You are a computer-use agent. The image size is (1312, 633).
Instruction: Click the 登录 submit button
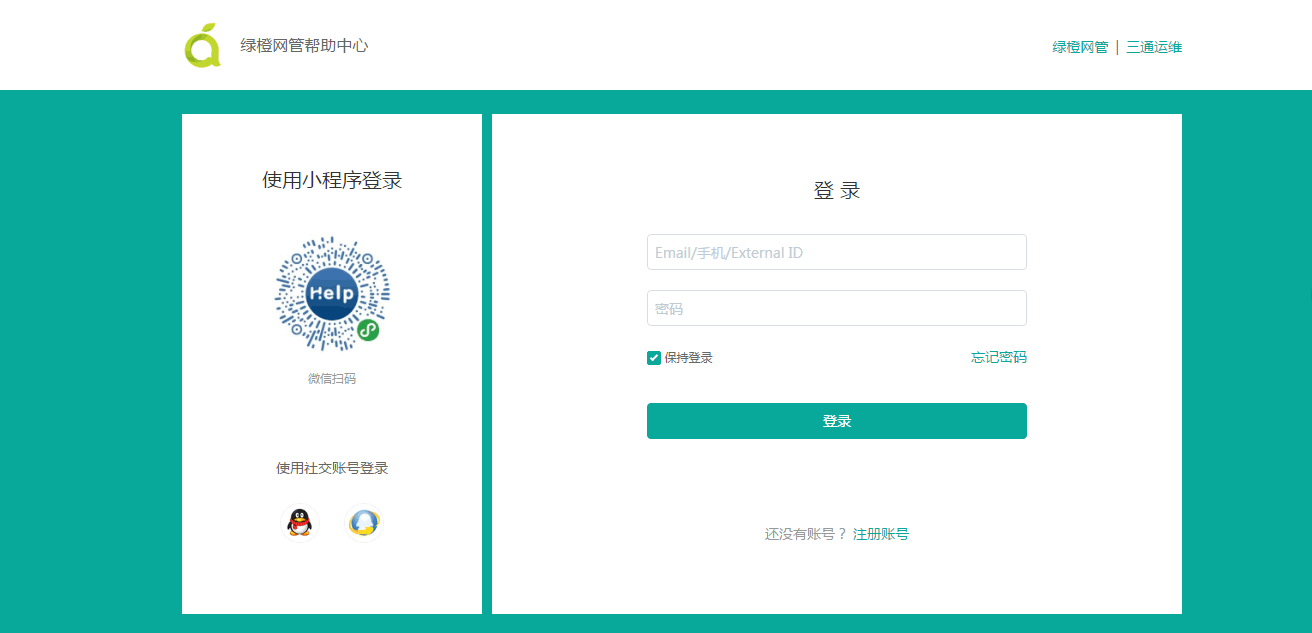(837, 421)
